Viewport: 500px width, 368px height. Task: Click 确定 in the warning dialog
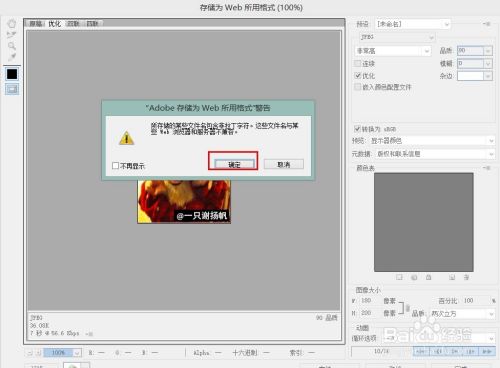click(x=234, y=164)
